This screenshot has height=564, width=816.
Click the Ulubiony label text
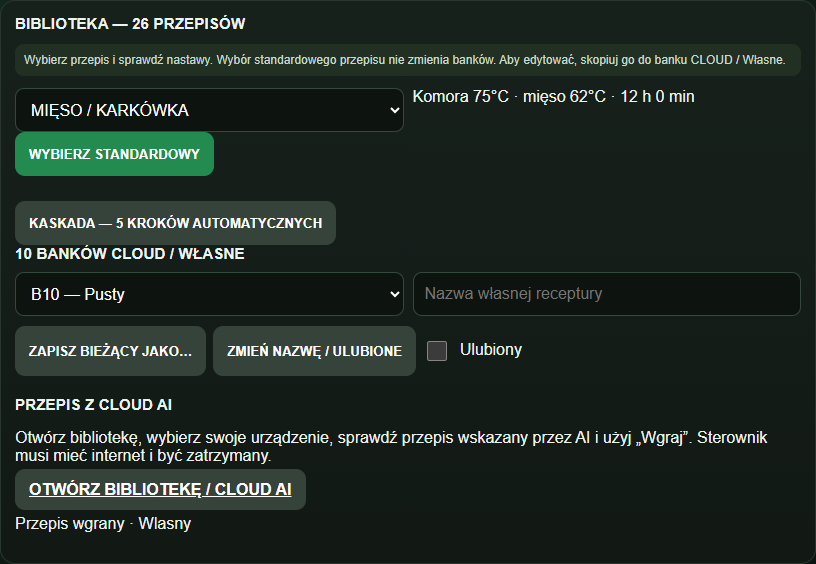pyautogui.click(x=491, y=350)
